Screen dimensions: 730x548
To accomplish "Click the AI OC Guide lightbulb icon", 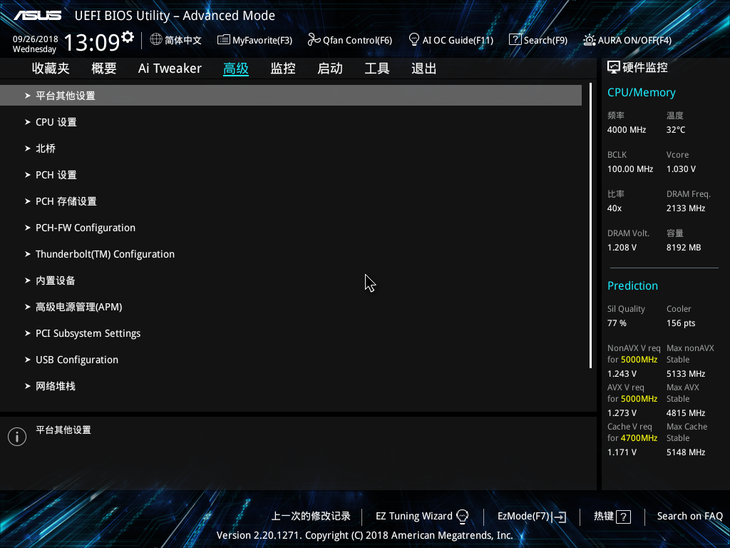I will 413,40.
